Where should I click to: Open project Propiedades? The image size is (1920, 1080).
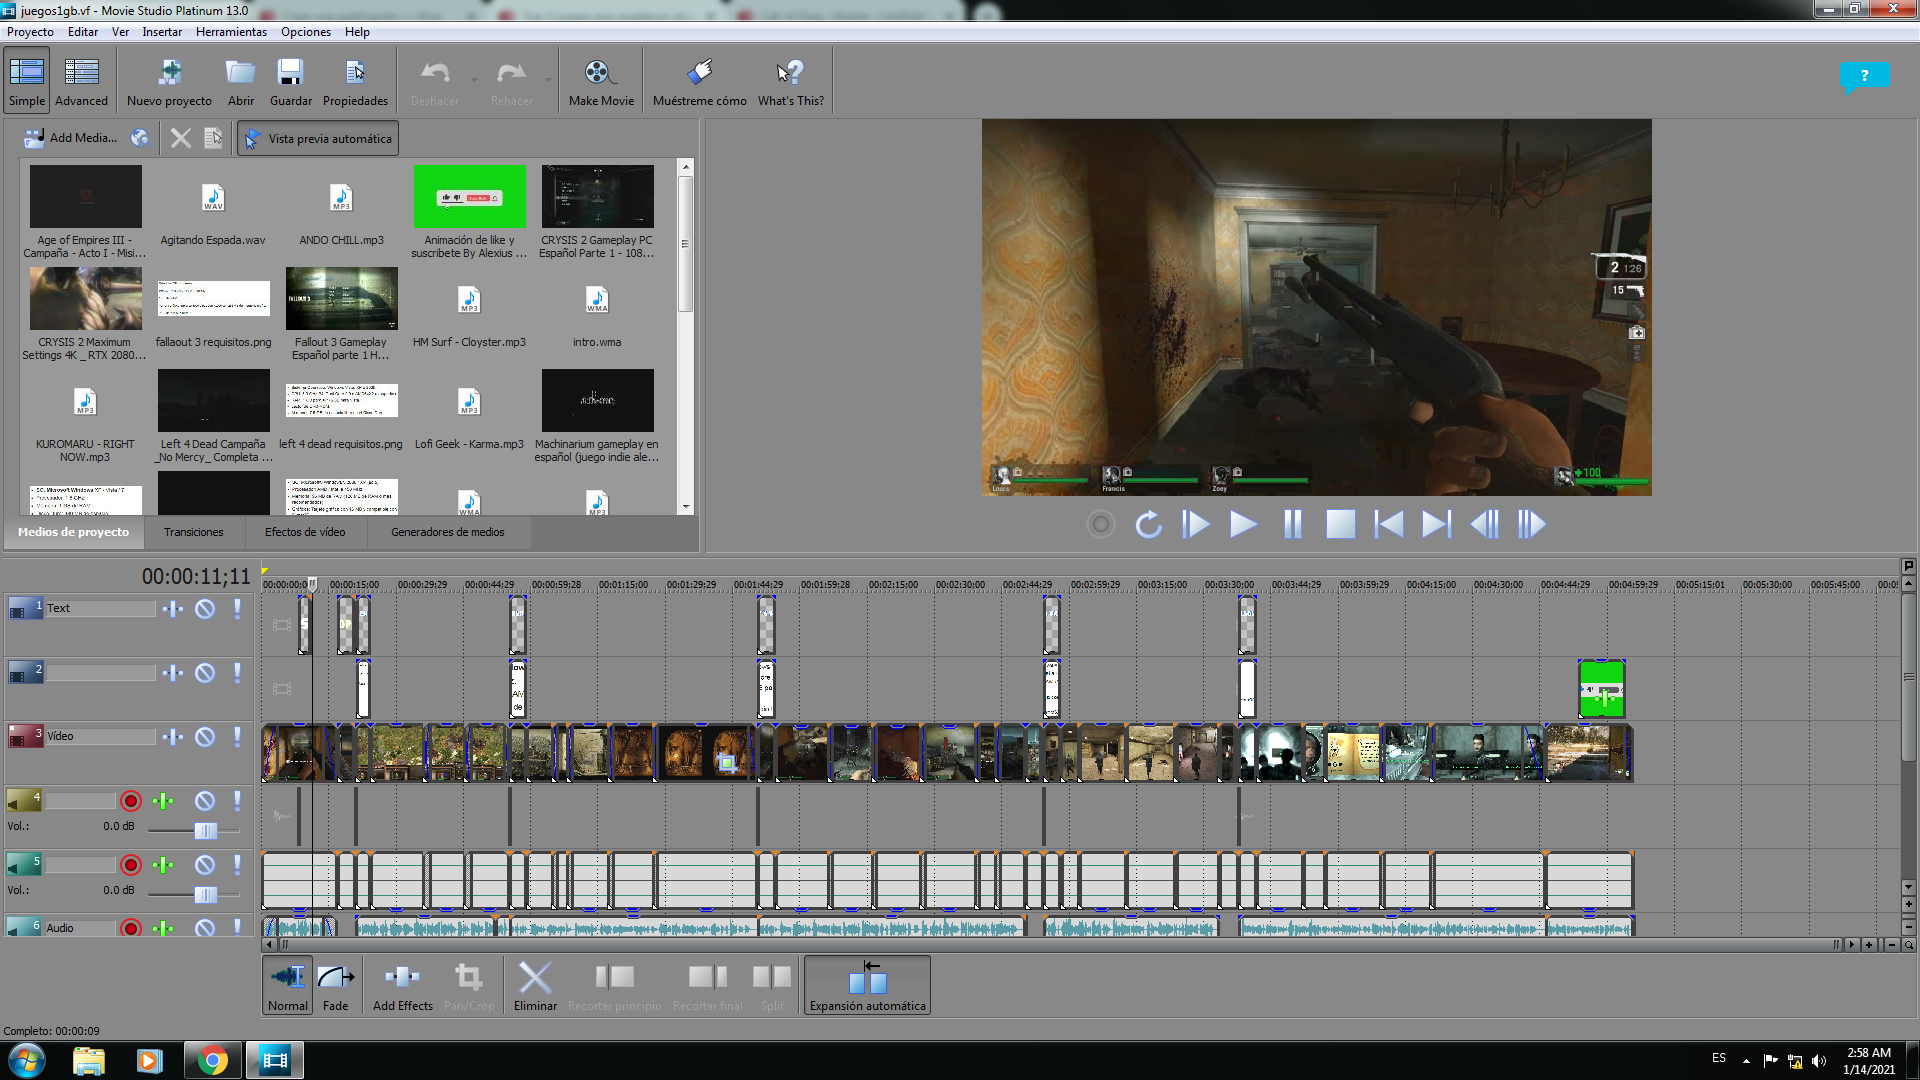pos(355,81)
